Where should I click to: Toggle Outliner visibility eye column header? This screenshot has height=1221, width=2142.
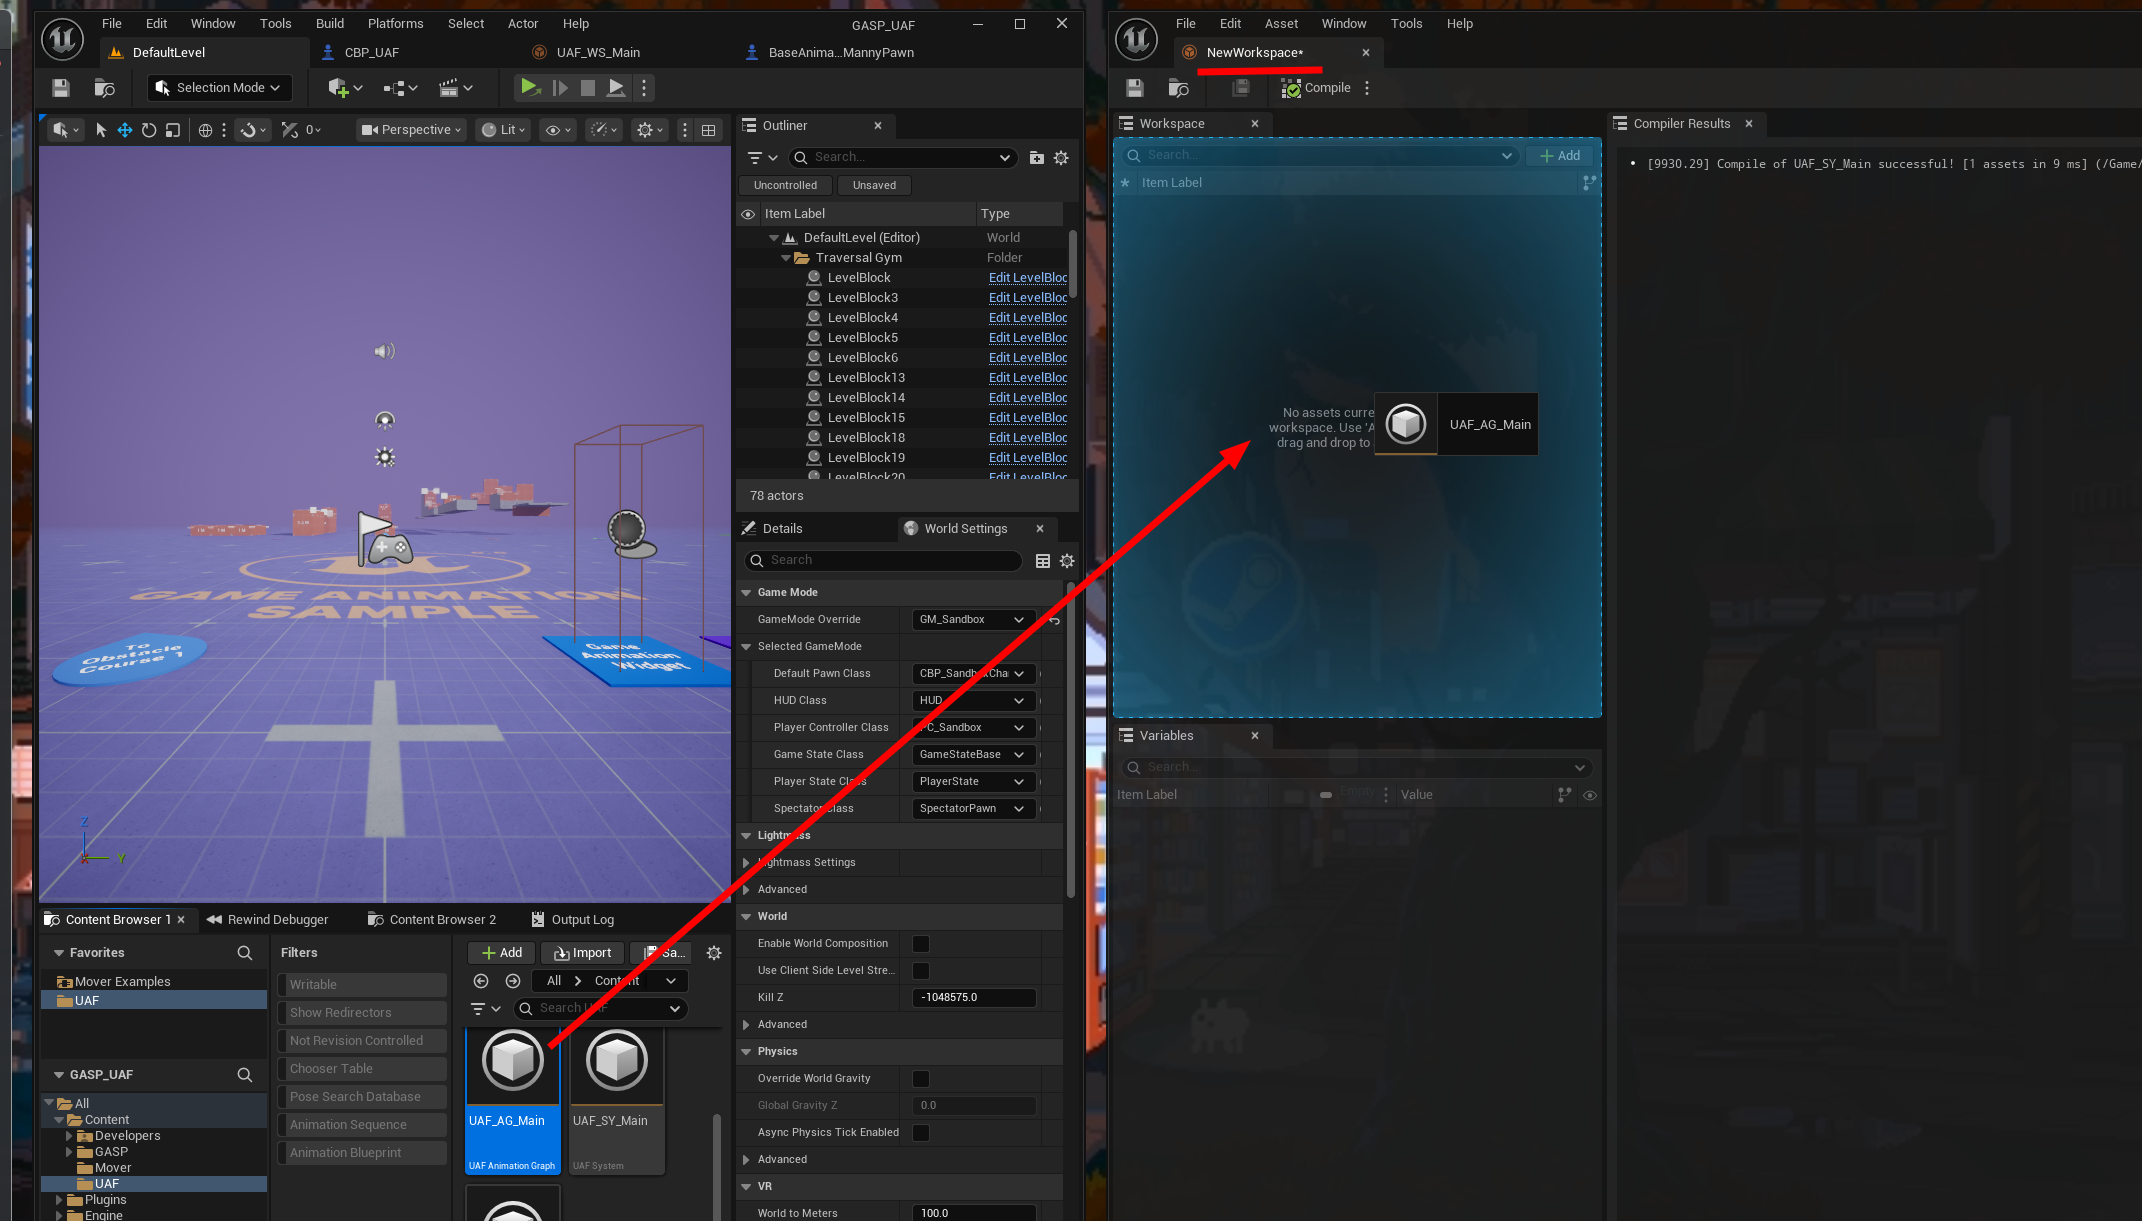[x=747, y=214]
